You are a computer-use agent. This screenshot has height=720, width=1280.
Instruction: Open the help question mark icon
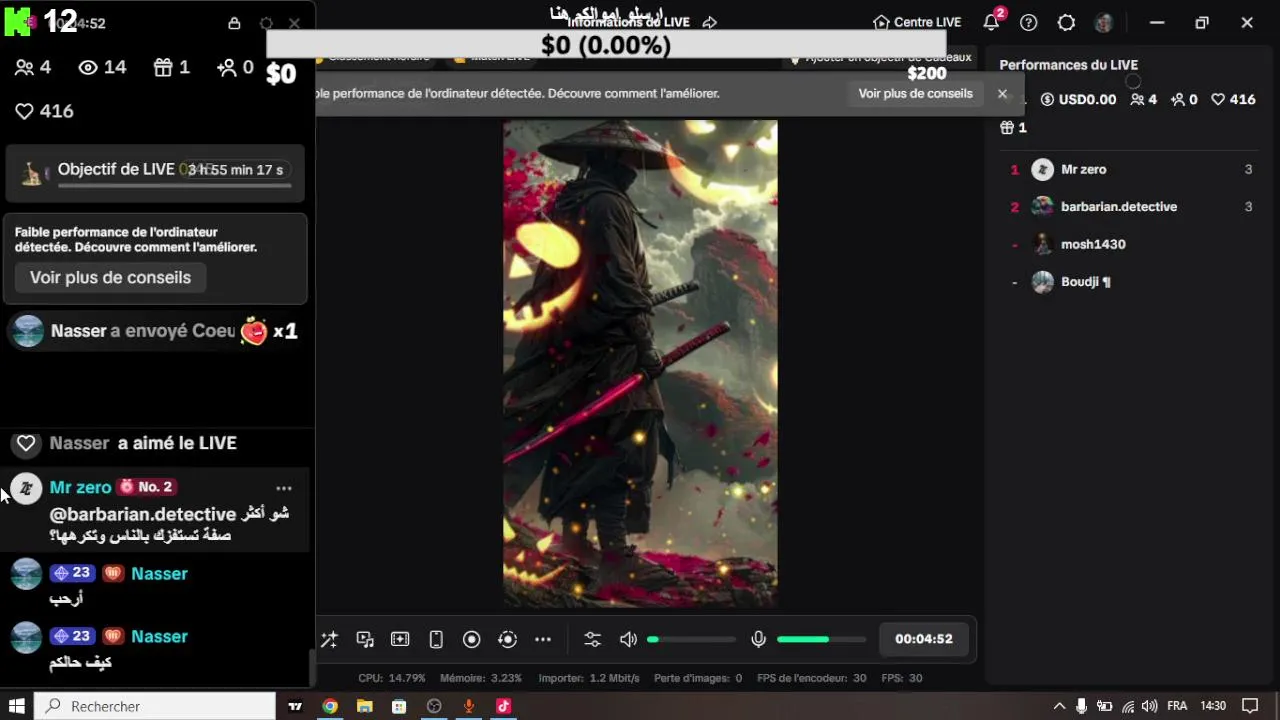pos(1029,22)
